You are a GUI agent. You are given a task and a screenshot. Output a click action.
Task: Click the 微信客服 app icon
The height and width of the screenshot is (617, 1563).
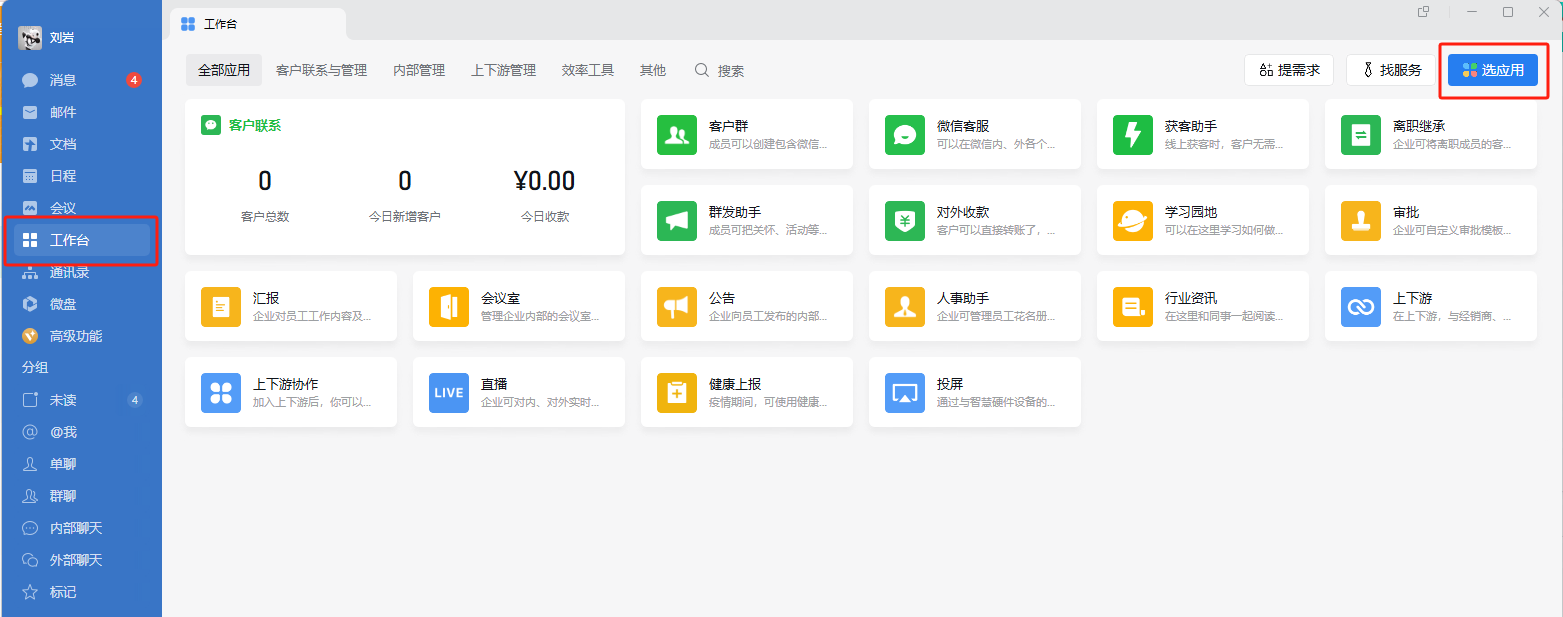click(x=905, y=134)
